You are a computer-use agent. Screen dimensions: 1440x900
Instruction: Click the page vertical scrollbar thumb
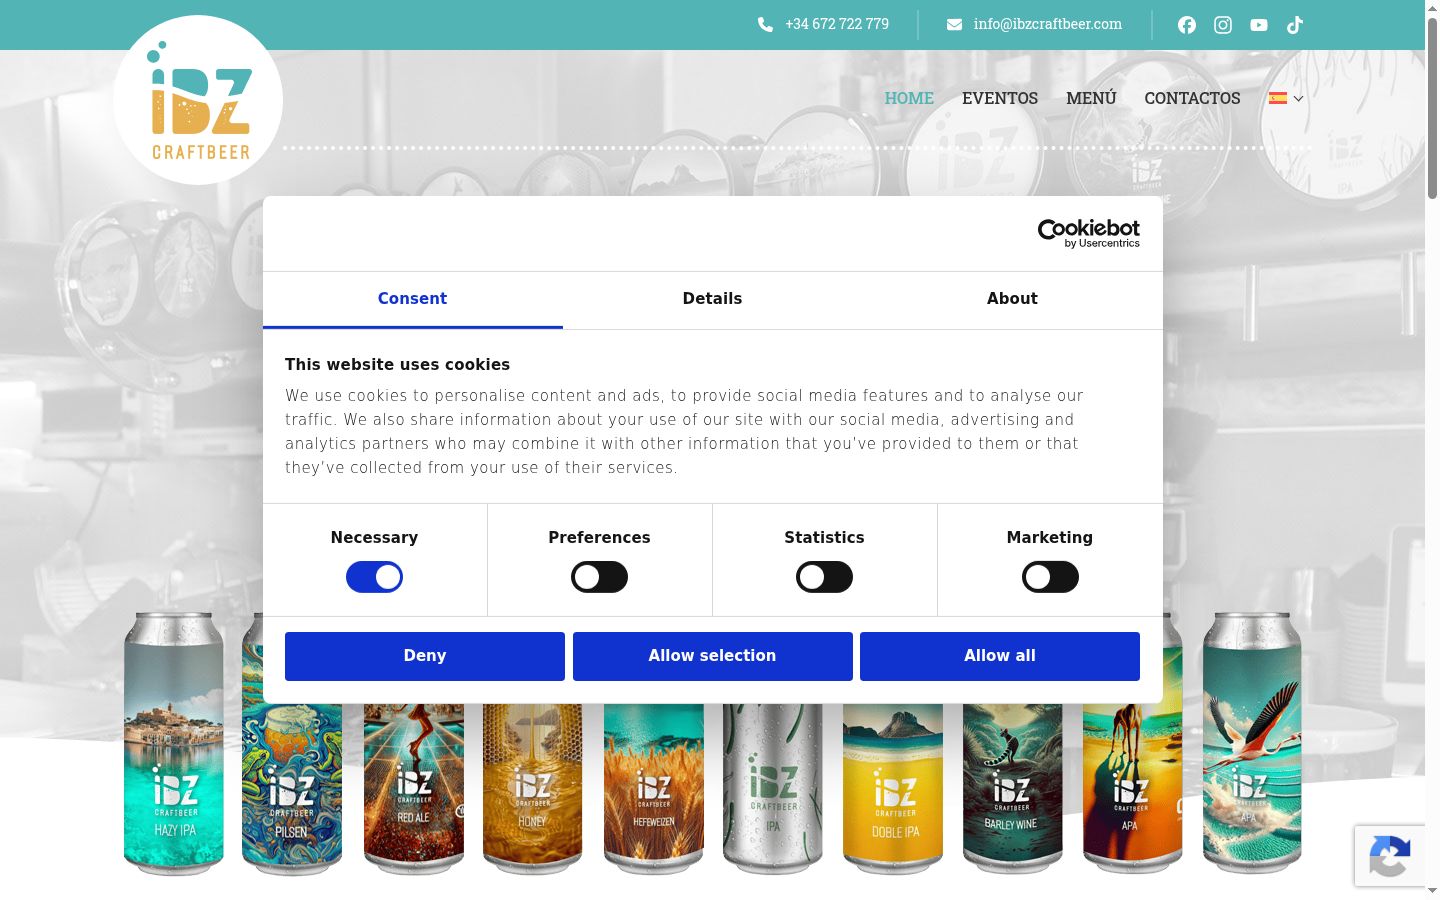[x=1432, y=108]
